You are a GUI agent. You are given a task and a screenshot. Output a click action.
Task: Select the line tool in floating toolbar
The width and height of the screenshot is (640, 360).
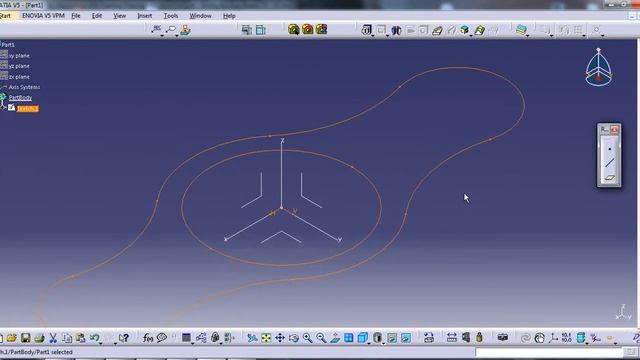[x=610, y=163]
